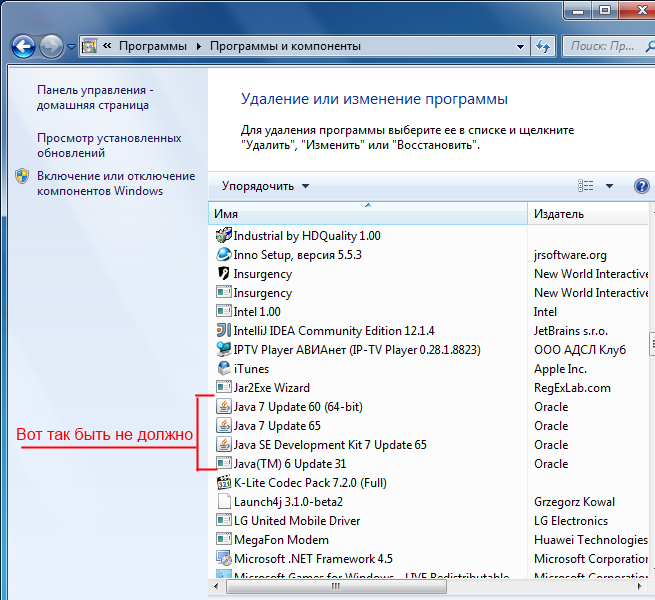Click the Inno Setup globe icon
This screenshot has width=655, height=600.
(223, 254)
